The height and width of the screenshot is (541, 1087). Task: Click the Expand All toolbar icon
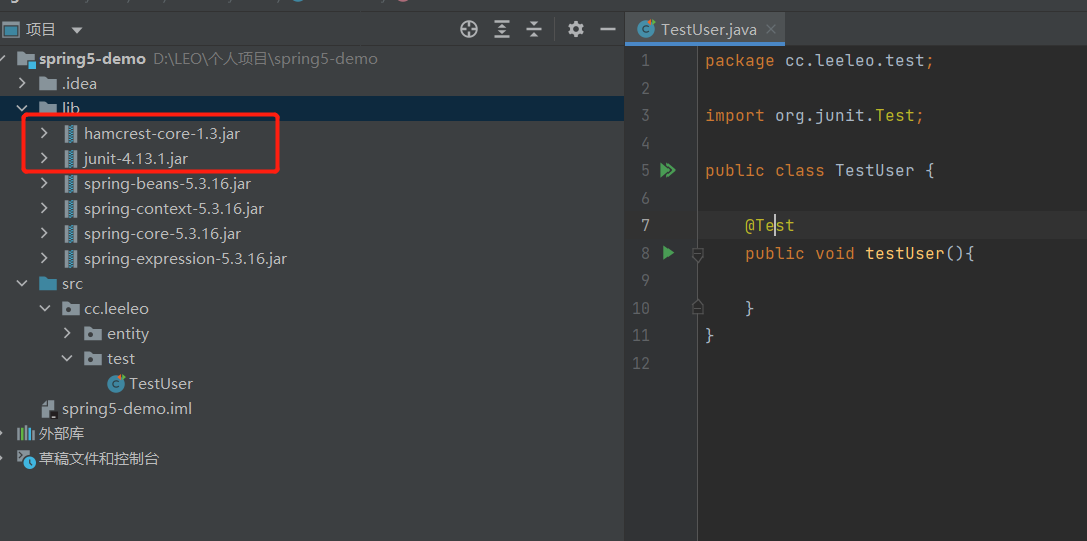coord(502,29)
